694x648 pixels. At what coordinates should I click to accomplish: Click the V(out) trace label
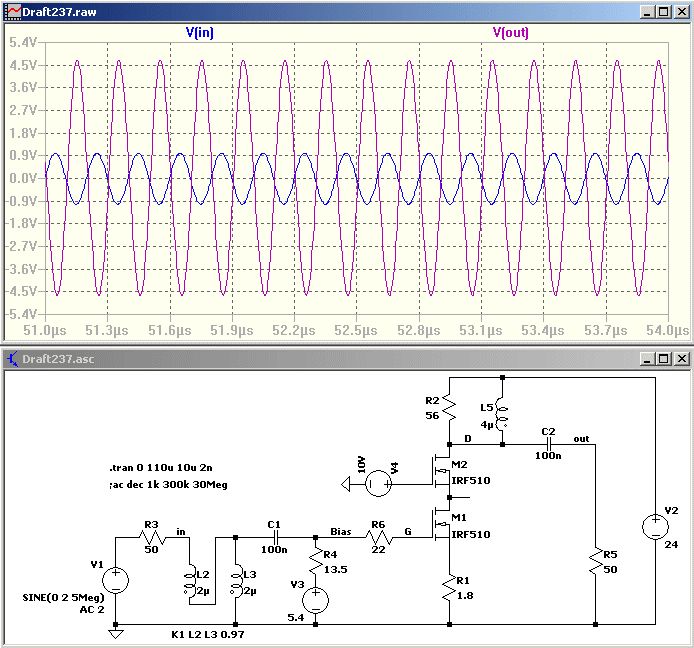pos(511,32)
